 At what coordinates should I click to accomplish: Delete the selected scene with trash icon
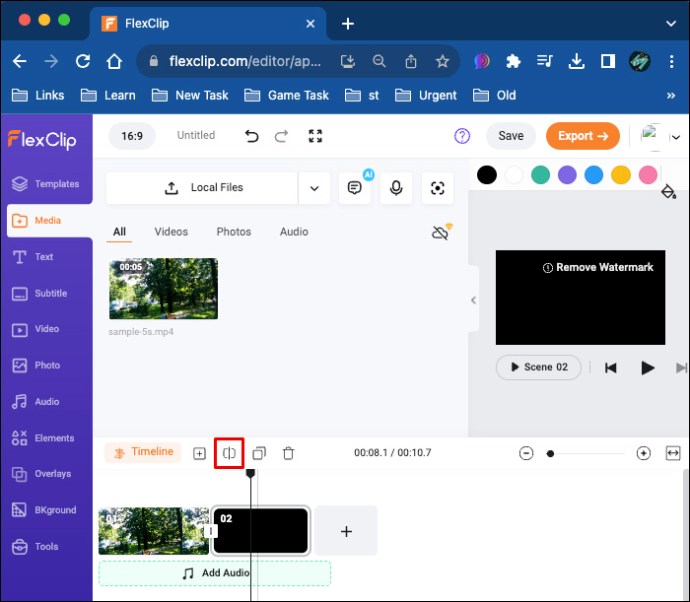click(288, 453)
